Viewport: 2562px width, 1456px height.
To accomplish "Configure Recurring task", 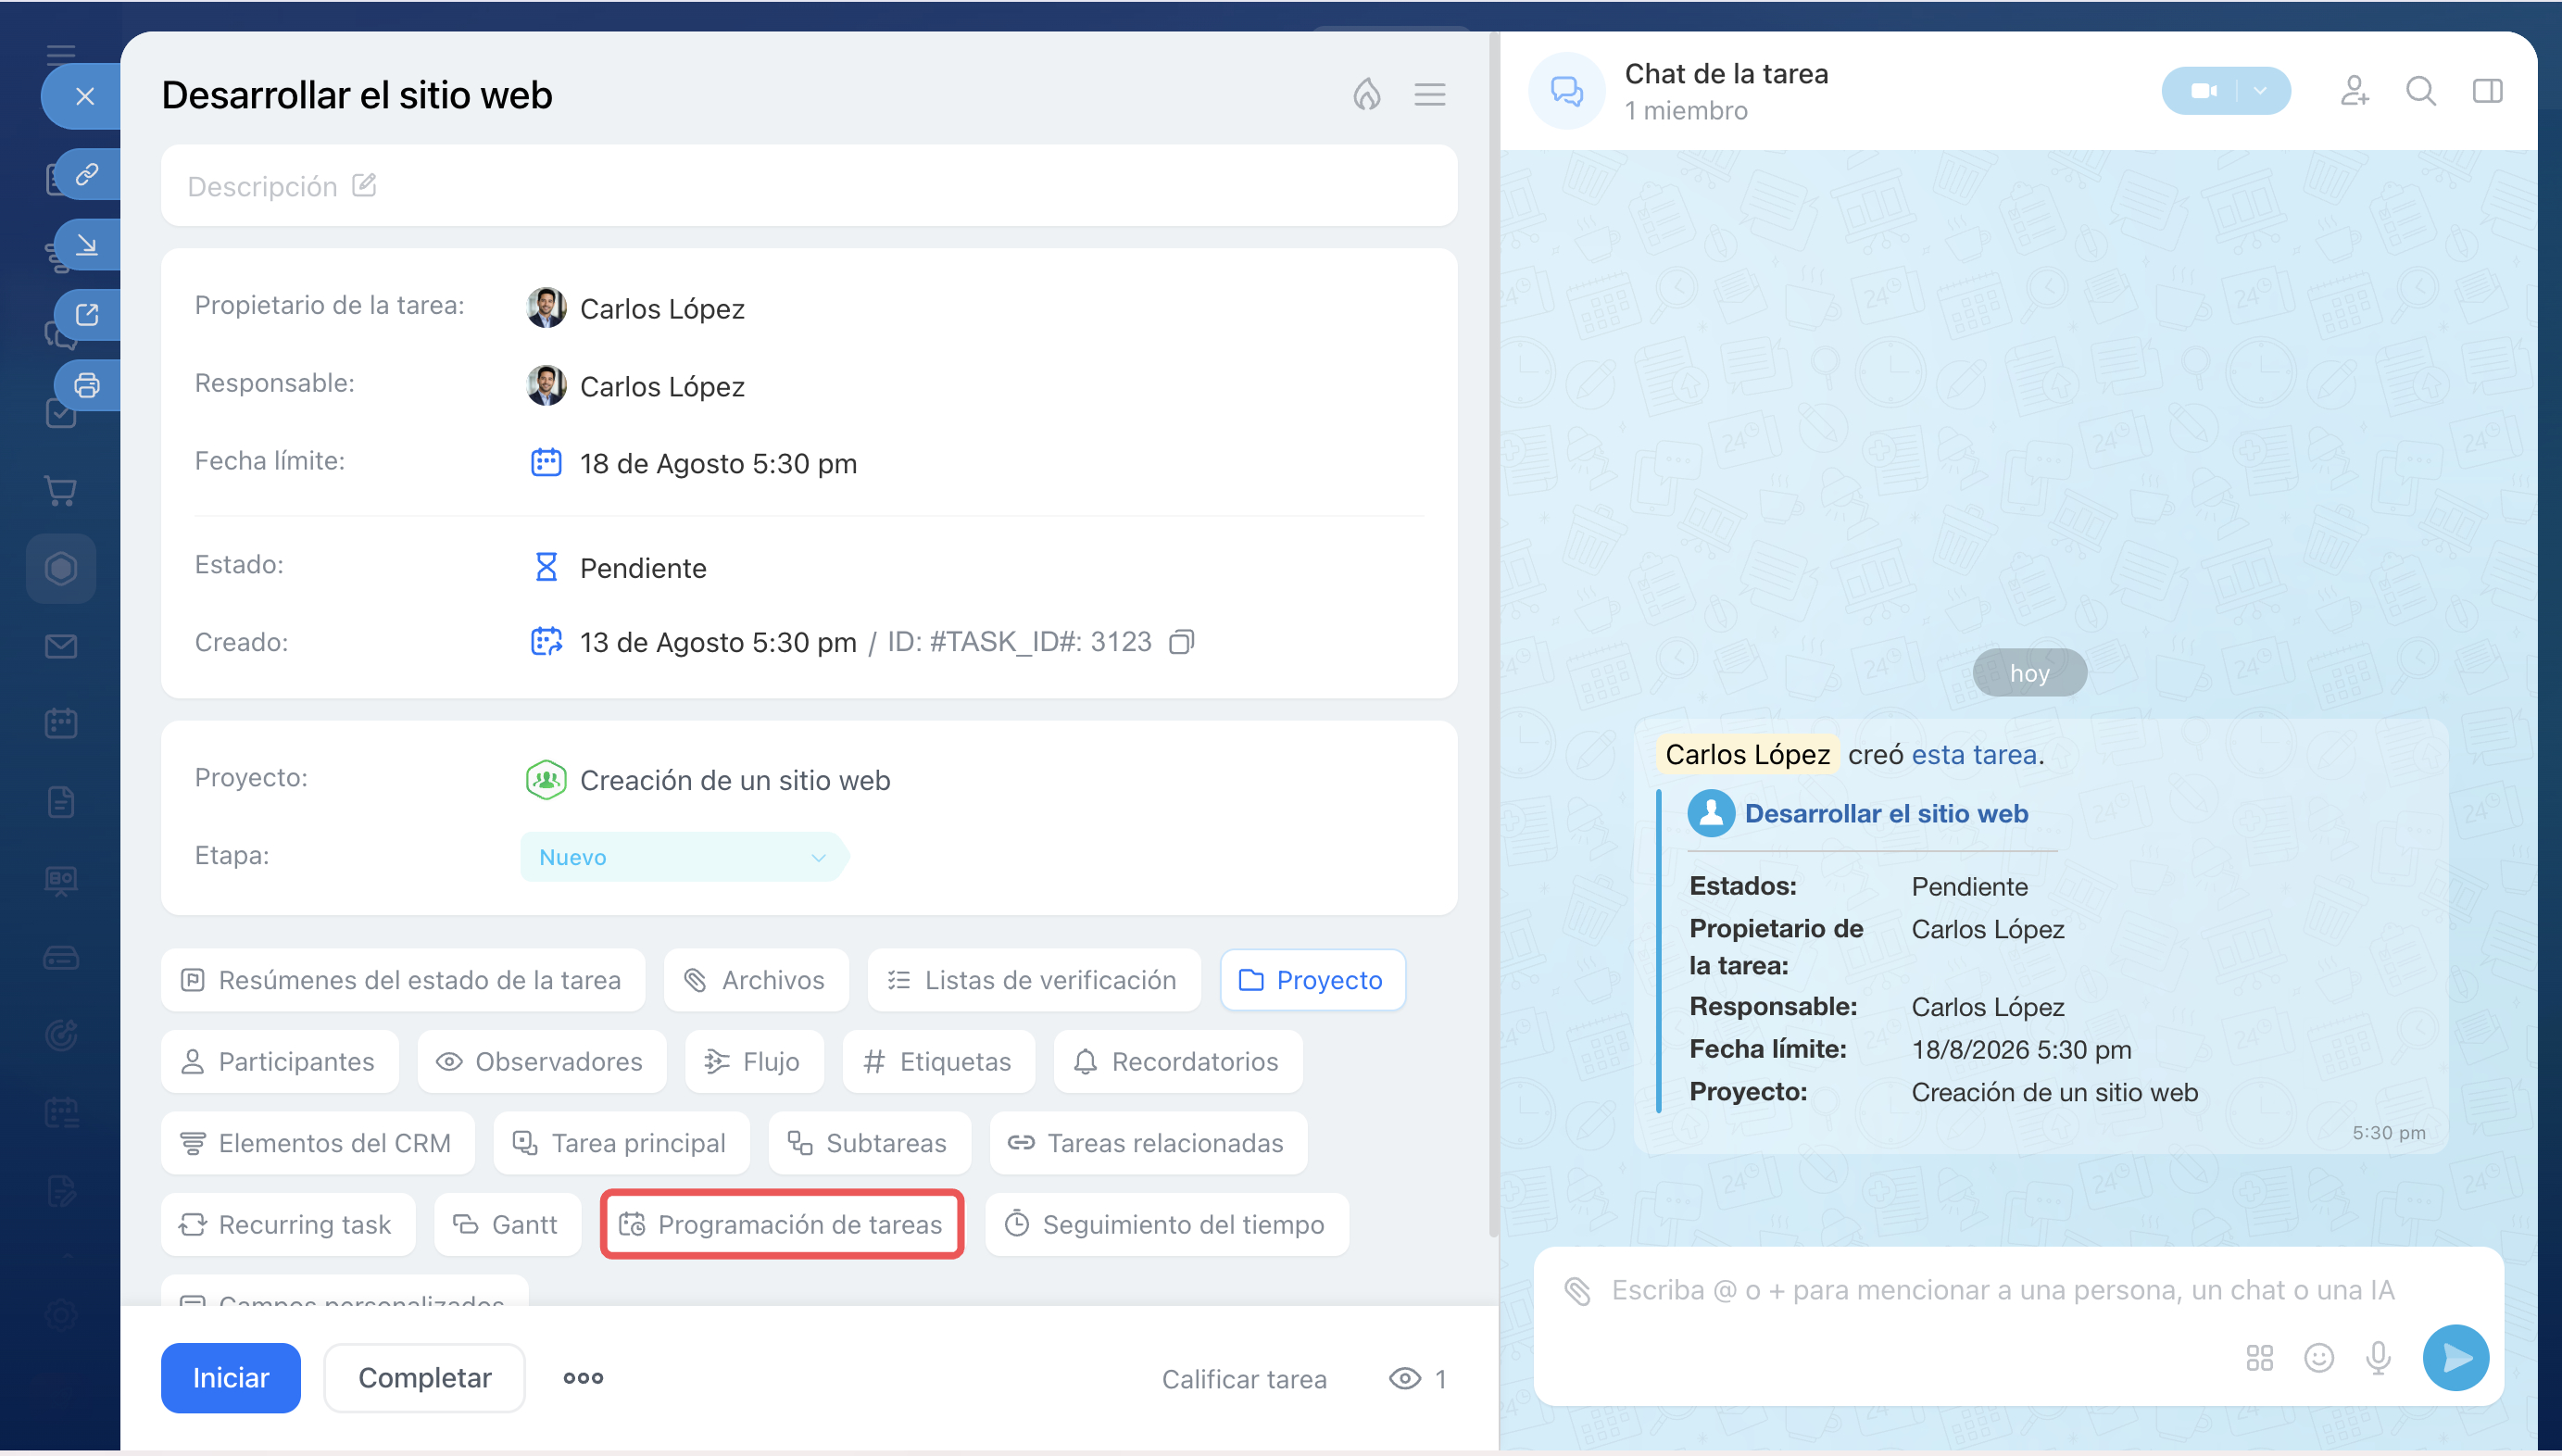I will (288, 1224).
